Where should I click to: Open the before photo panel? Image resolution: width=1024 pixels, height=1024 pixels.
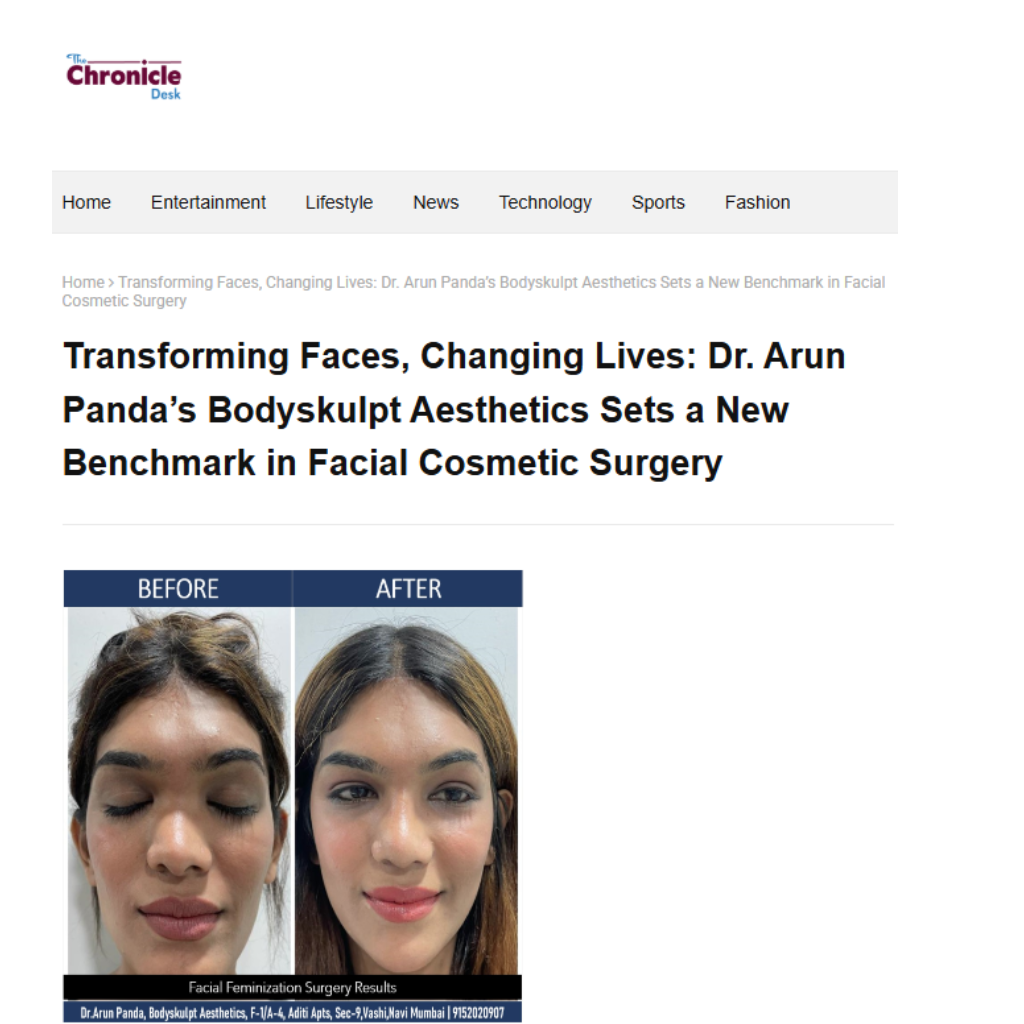pos(180,790)
